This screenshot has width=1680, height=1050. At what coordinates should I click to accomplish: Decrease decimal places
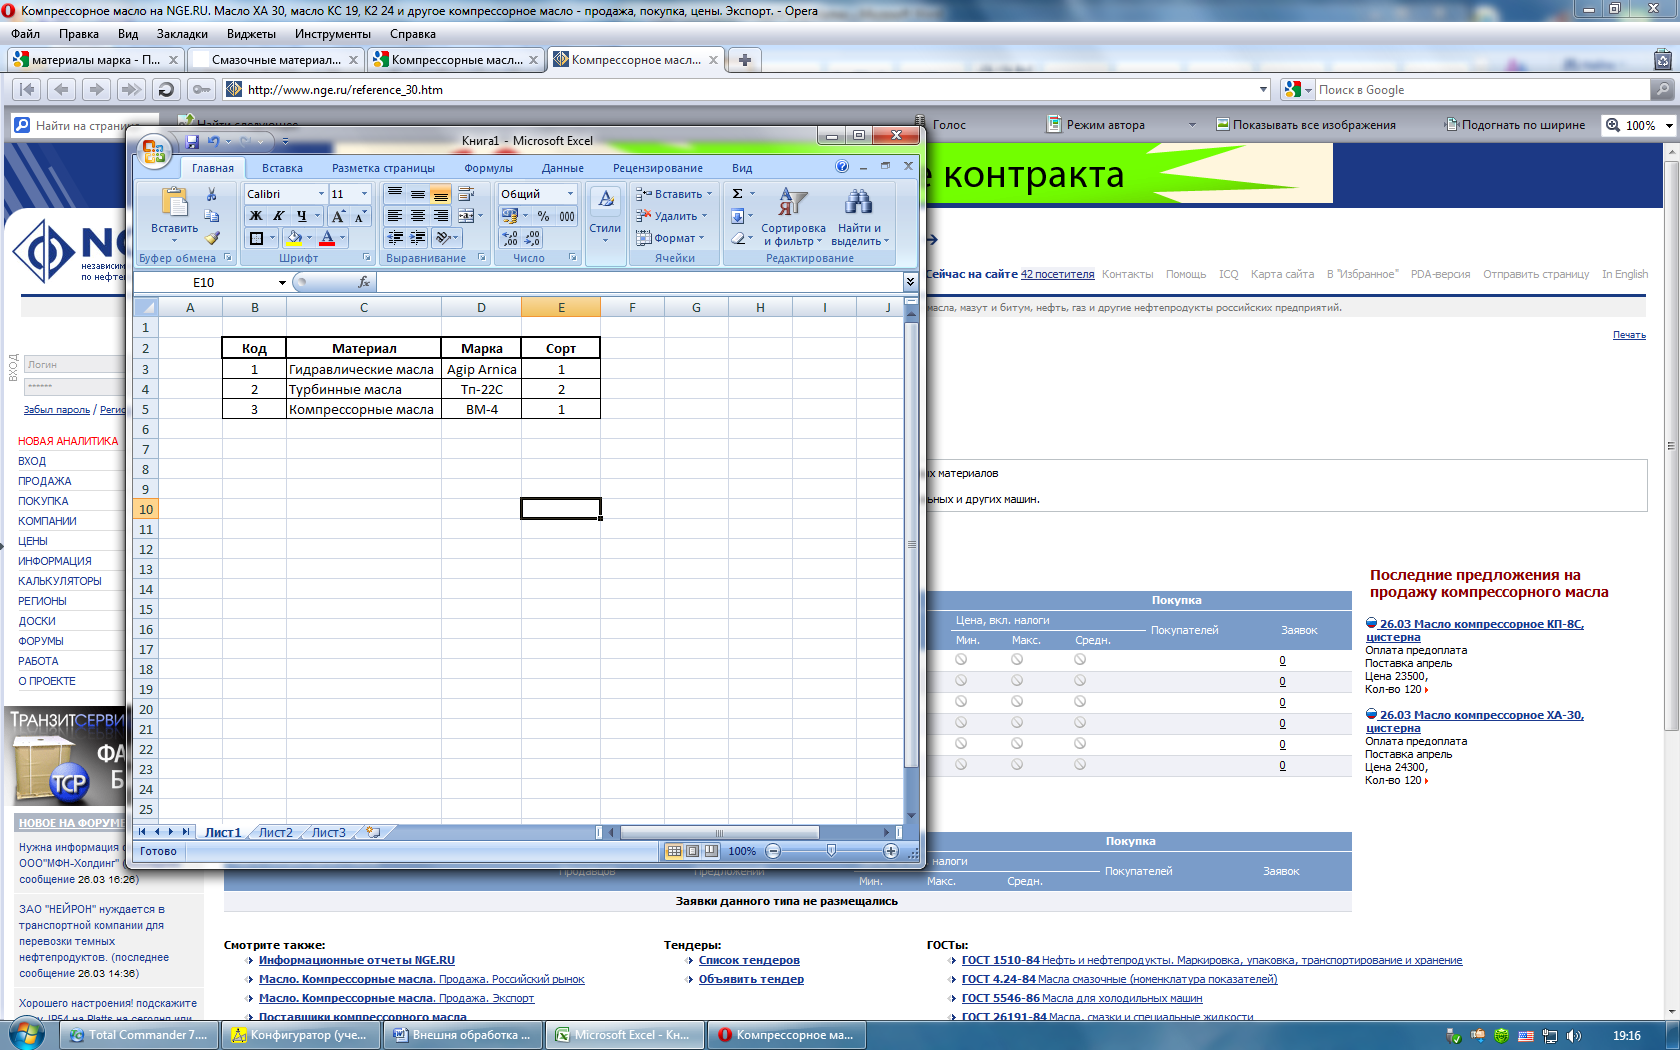point(533,238)
